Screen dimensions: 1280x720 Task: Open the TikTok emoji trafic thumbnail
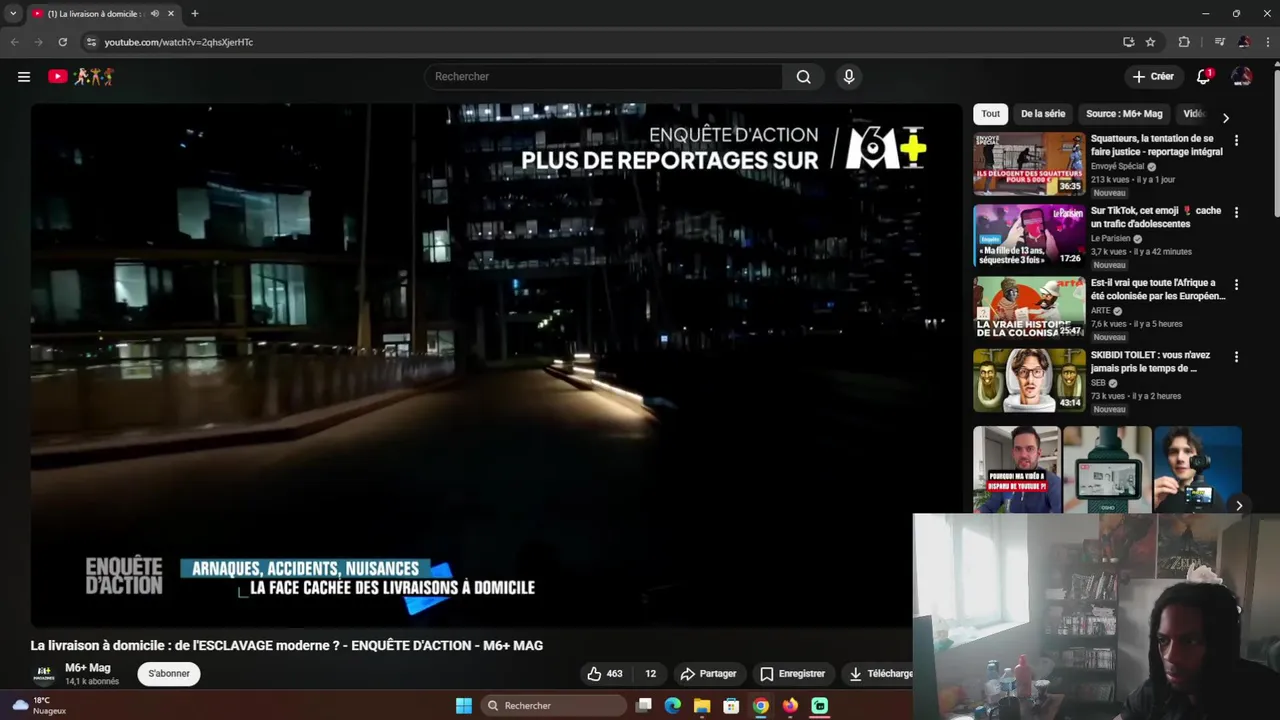click(x=1029, y=236)
